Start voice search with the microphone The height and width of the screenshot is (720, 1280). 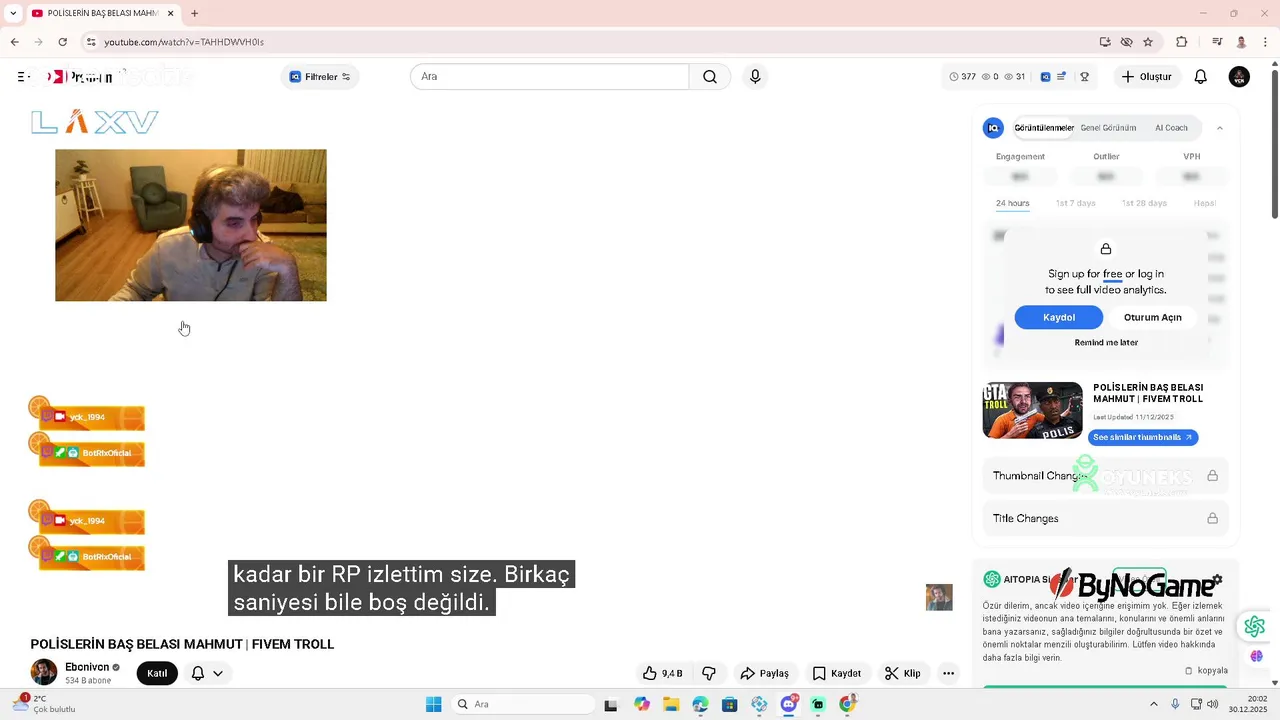755,77
